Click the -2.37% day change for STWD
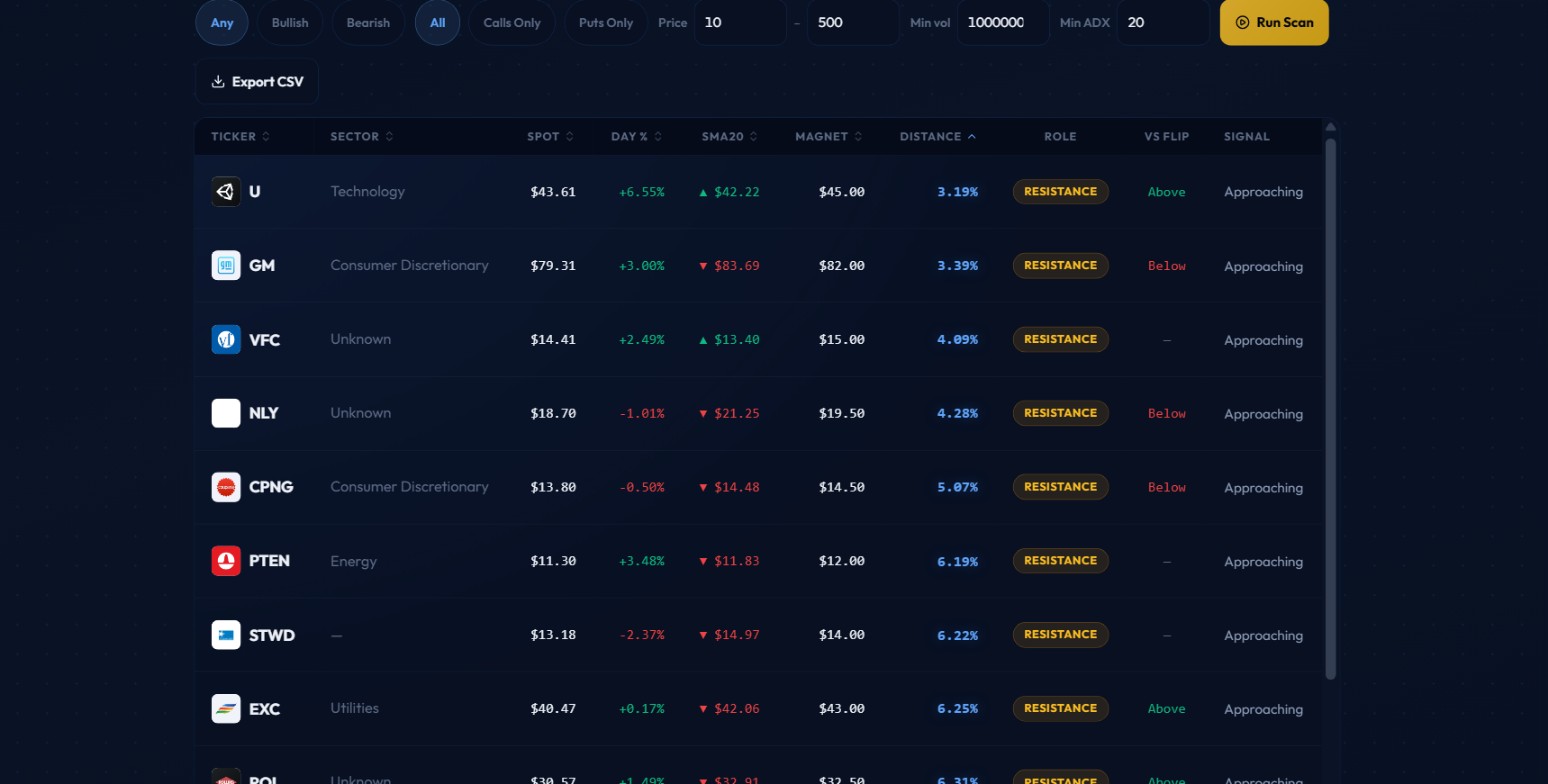Screen dimensions: 1548x784 tap(641, 636)
